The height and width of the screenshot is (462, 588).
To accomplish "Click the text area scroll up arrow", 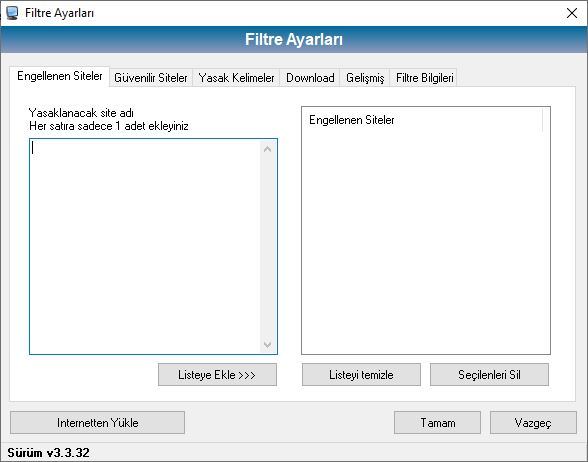I will pos(267,149).
